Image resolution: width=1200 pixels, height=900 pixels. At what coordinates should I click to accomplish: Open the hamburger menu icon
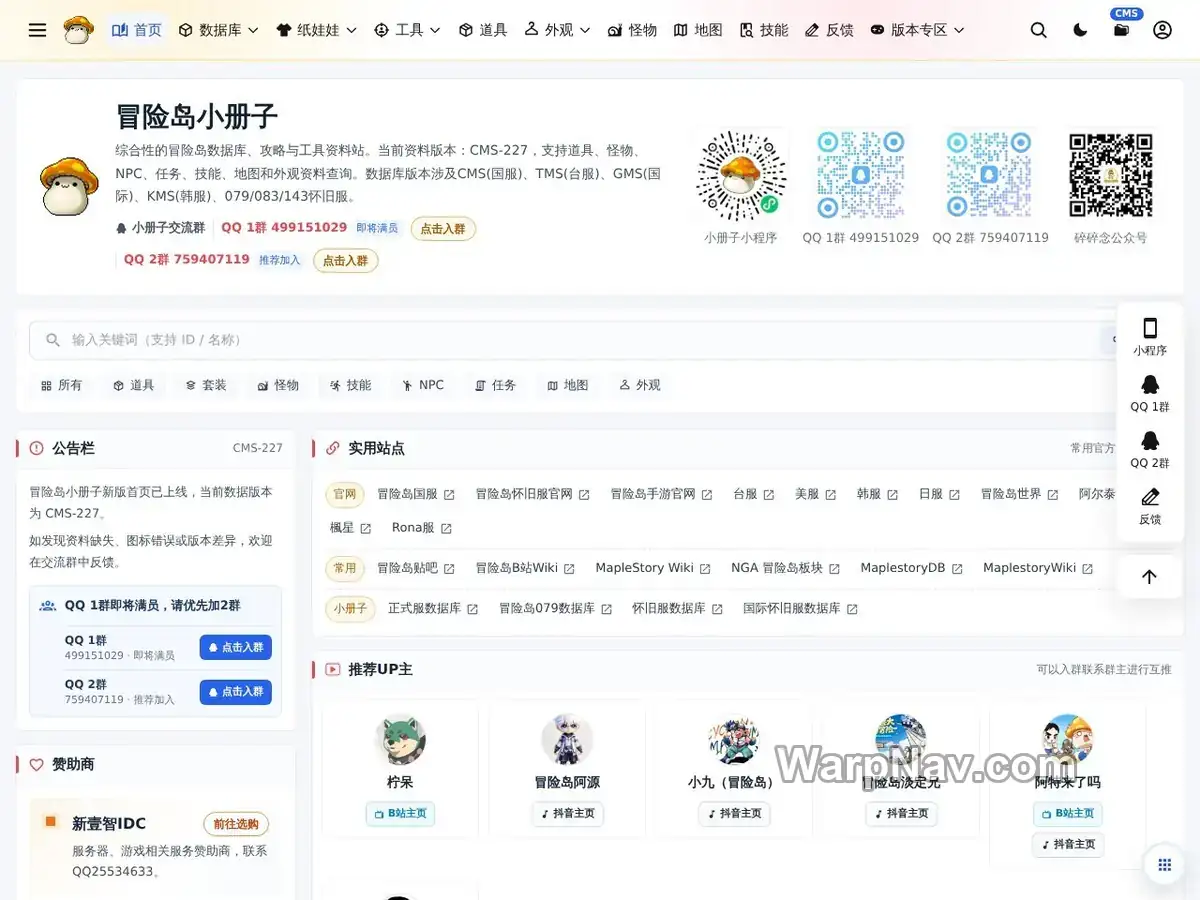pyautogui.click(x=37, y=30)
